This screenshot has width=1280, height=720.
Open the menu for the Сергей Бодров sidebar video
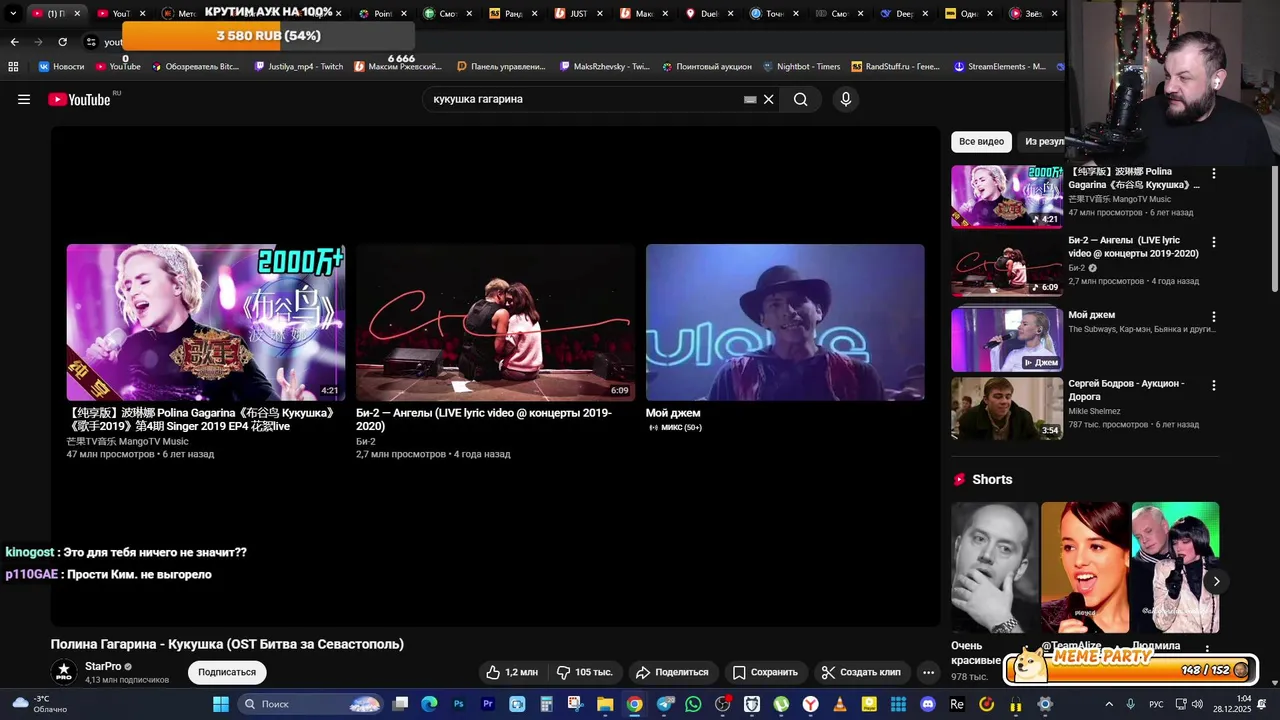pos(1214,385)
